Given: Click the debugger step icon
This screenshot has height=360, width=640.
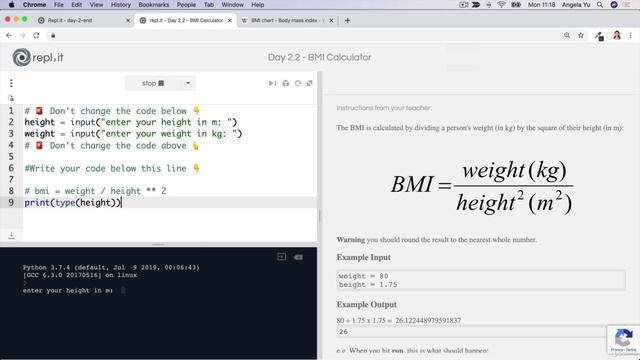Looking at the screenshot, I should (272, 83).
